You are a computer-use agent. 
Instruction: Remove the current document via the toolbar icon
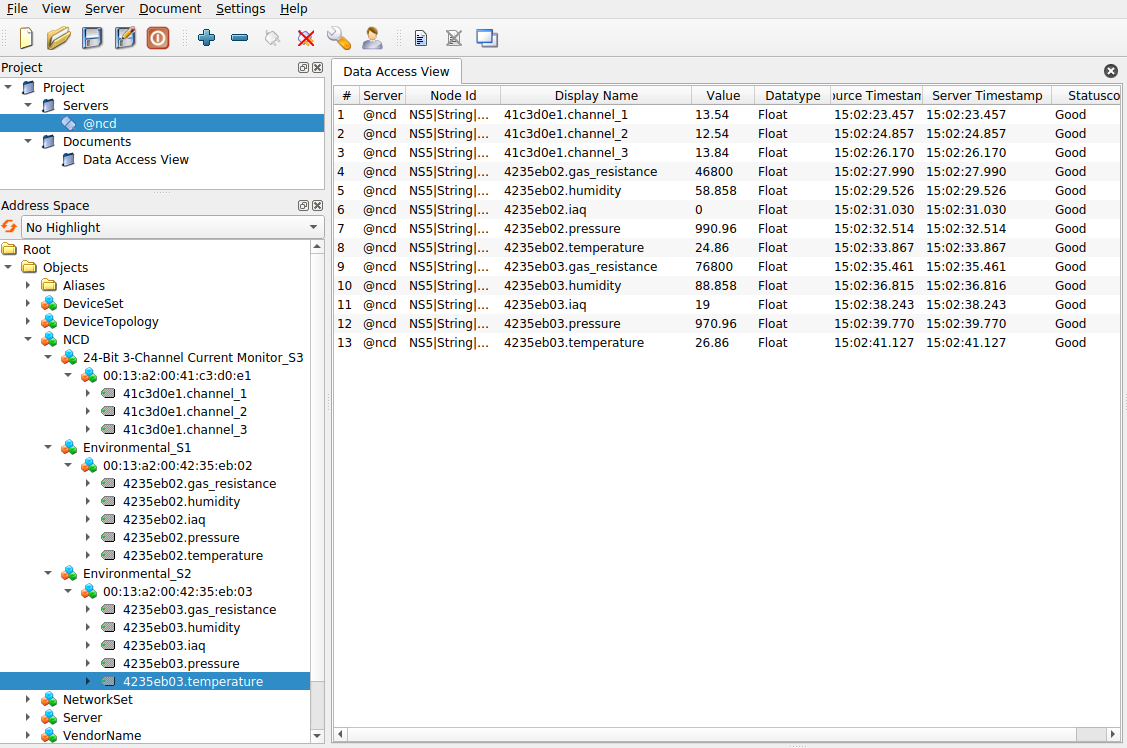coord(453,38)
